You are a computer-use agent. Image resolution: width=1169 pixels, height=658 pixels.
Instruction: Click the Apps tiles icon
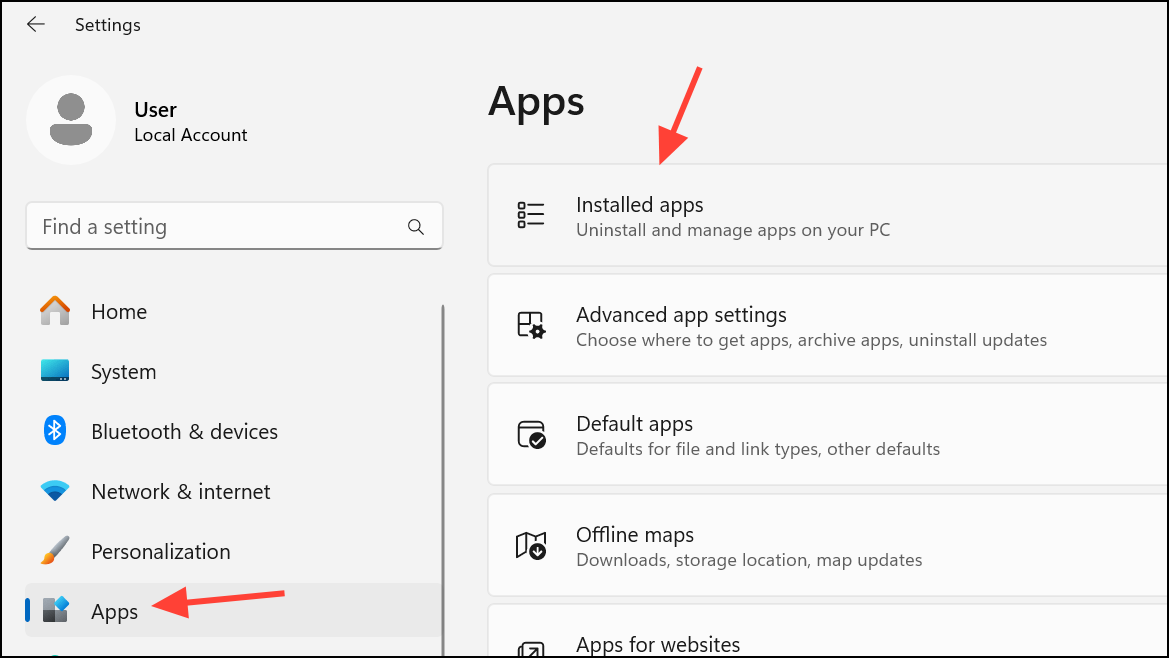click(x=55, y=610)
